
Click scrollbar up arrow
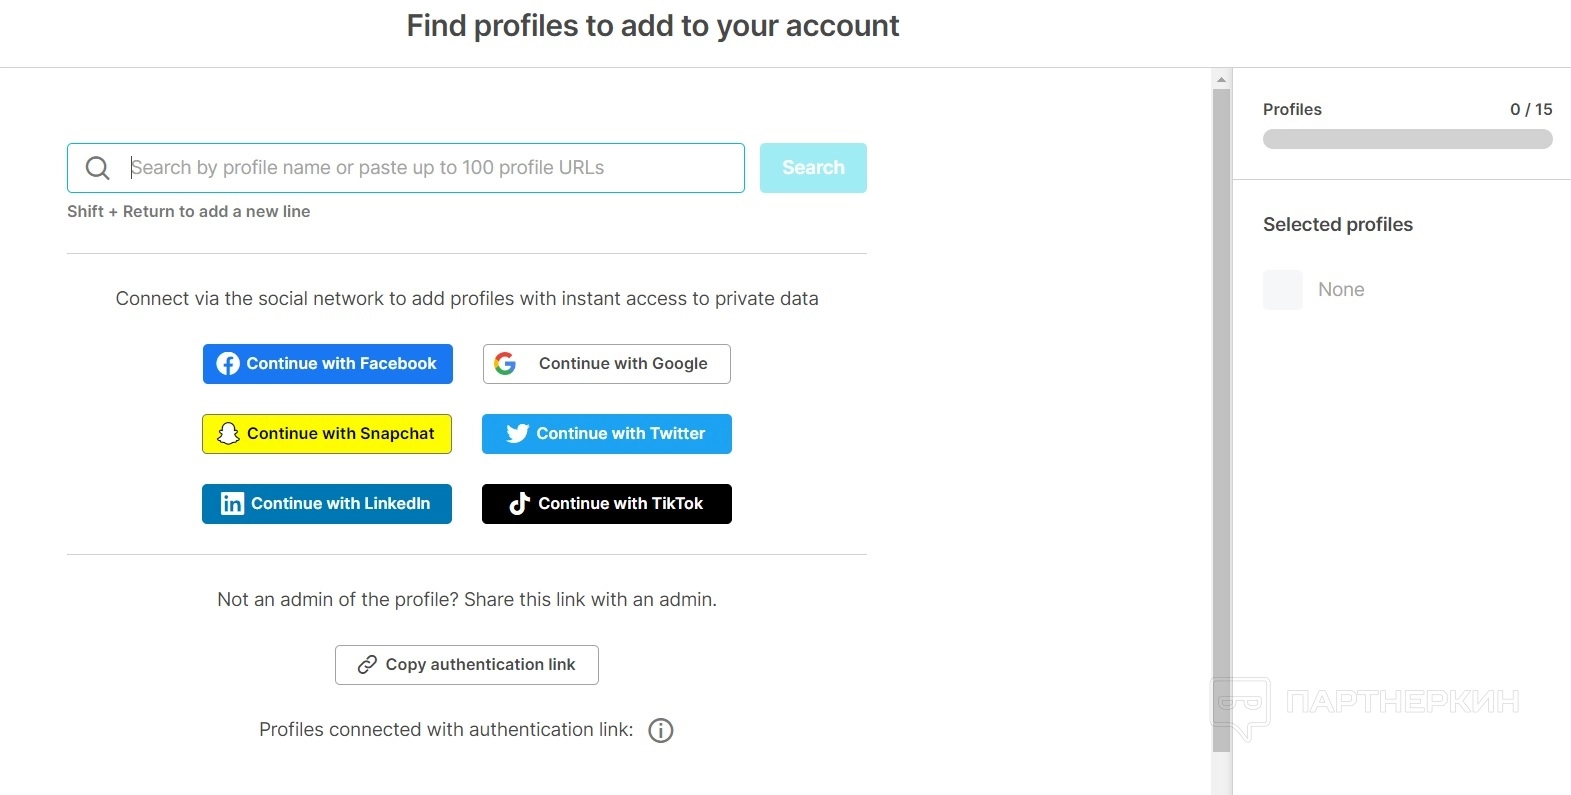1221,78
